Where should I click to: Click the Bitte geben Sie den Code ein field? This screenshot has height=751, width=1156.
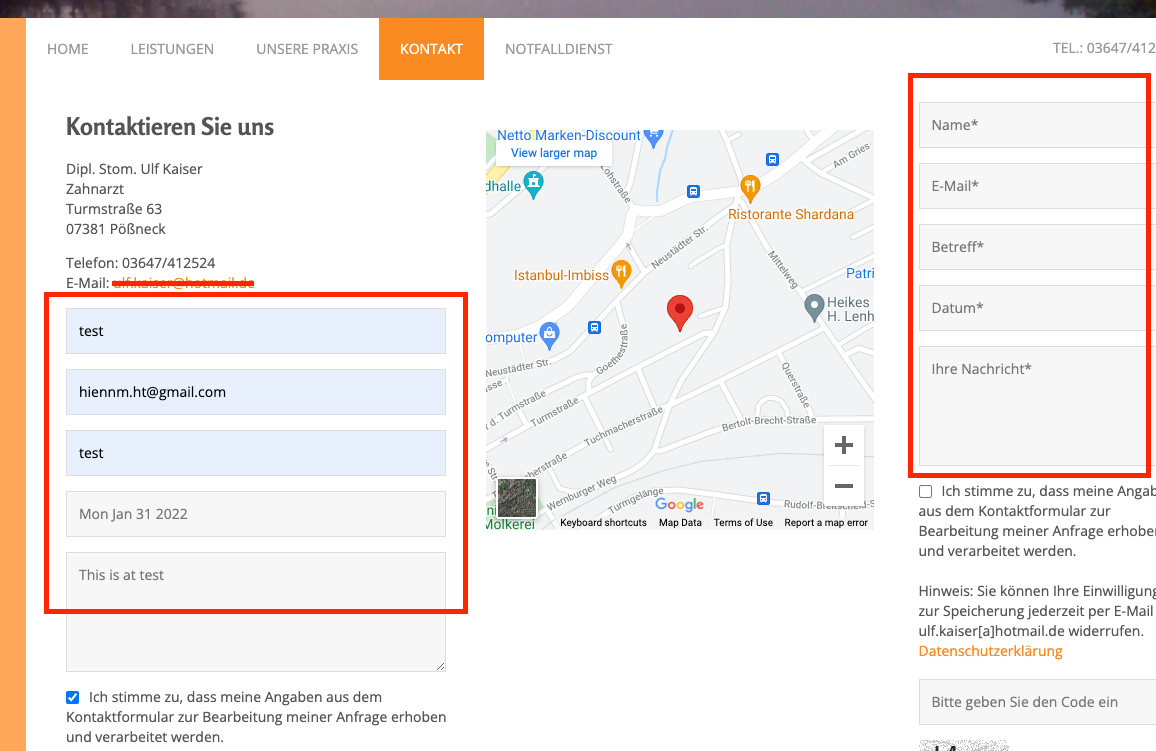click(1035, 702)
